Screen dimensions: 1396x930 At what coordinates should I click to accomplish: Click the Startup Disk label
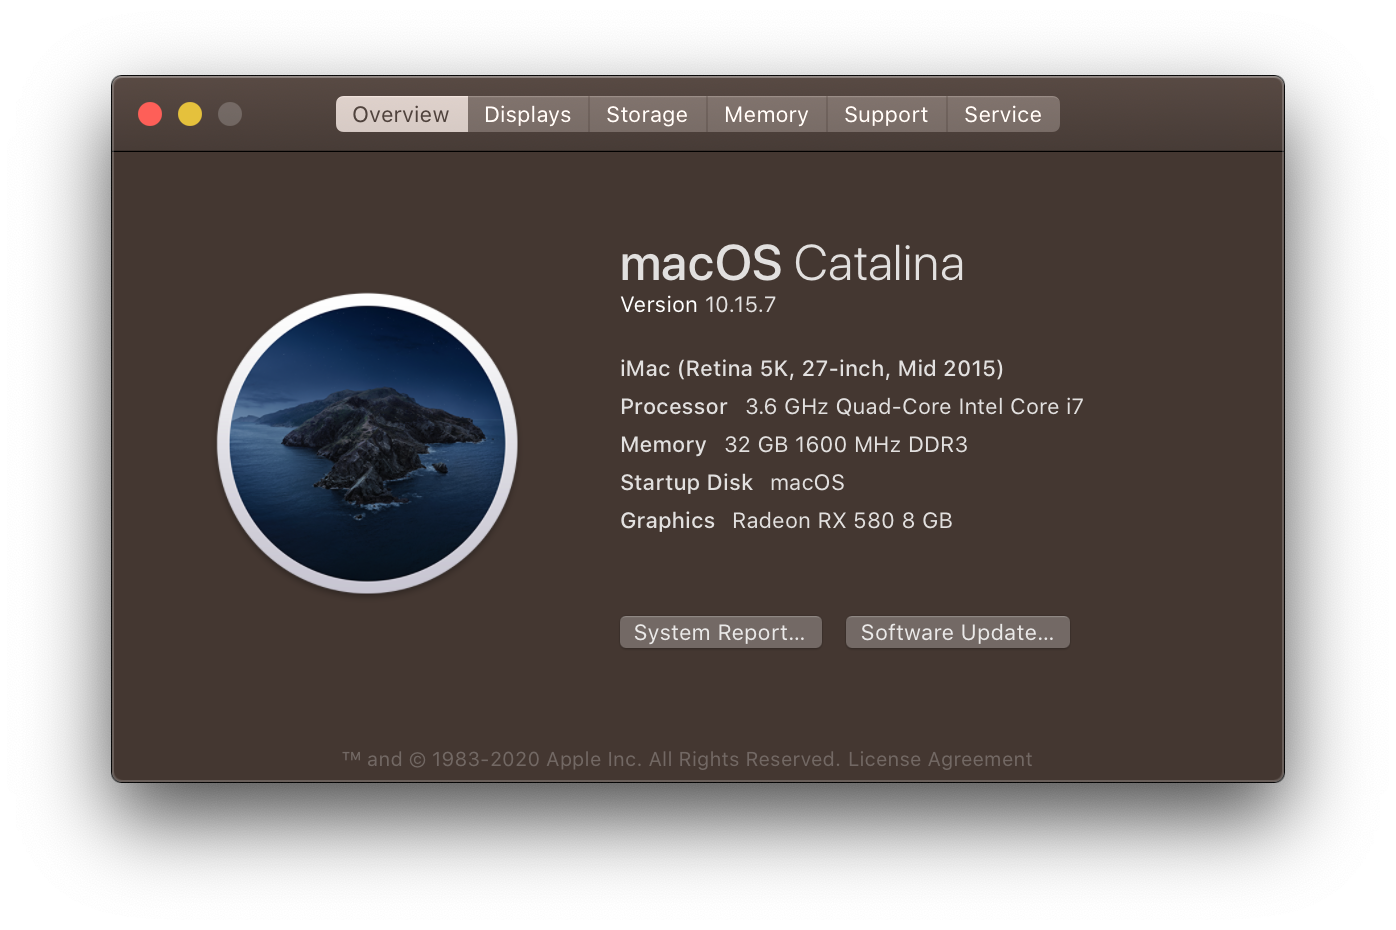686,483
